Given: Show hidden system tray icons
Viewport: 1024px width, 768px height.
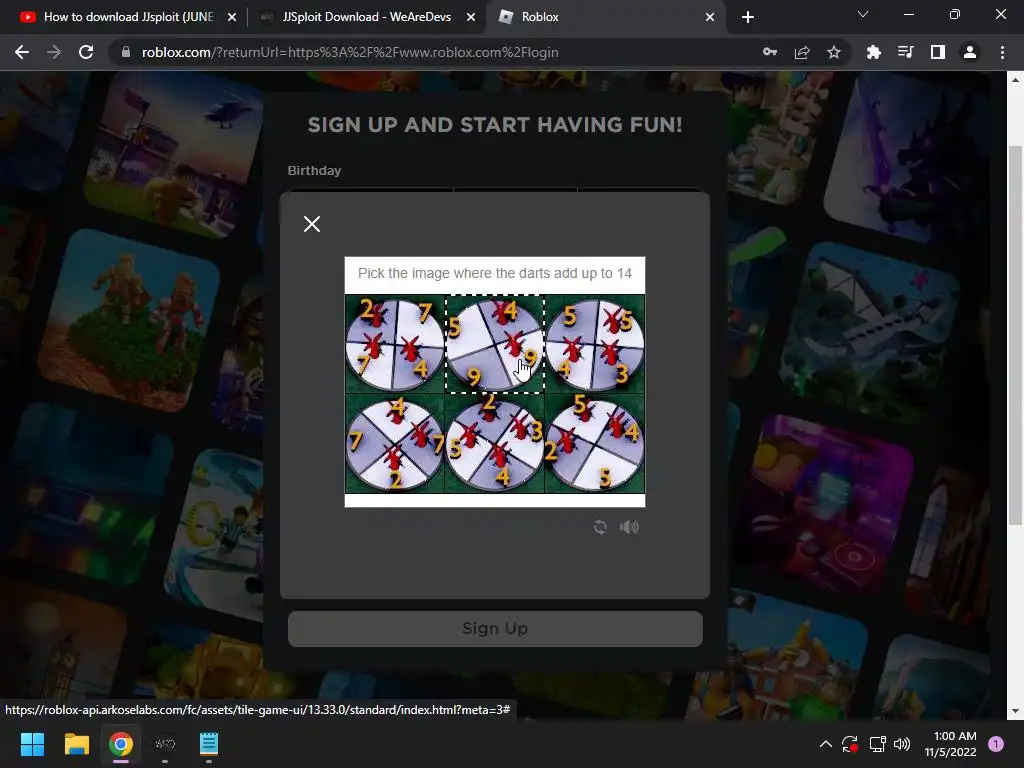Looking at the screenshot, I should pos(825,744).
